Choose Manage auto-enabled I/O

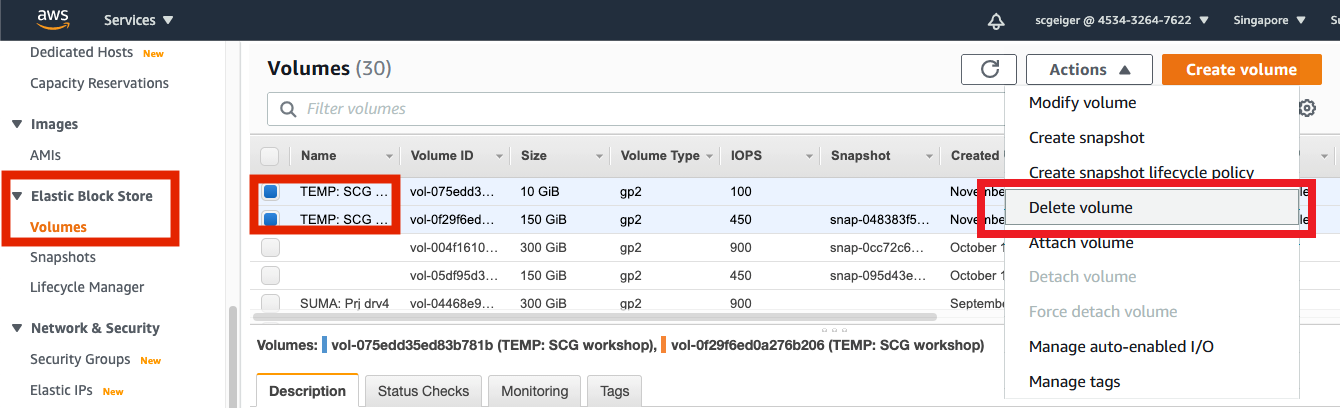click(1121, 346)
